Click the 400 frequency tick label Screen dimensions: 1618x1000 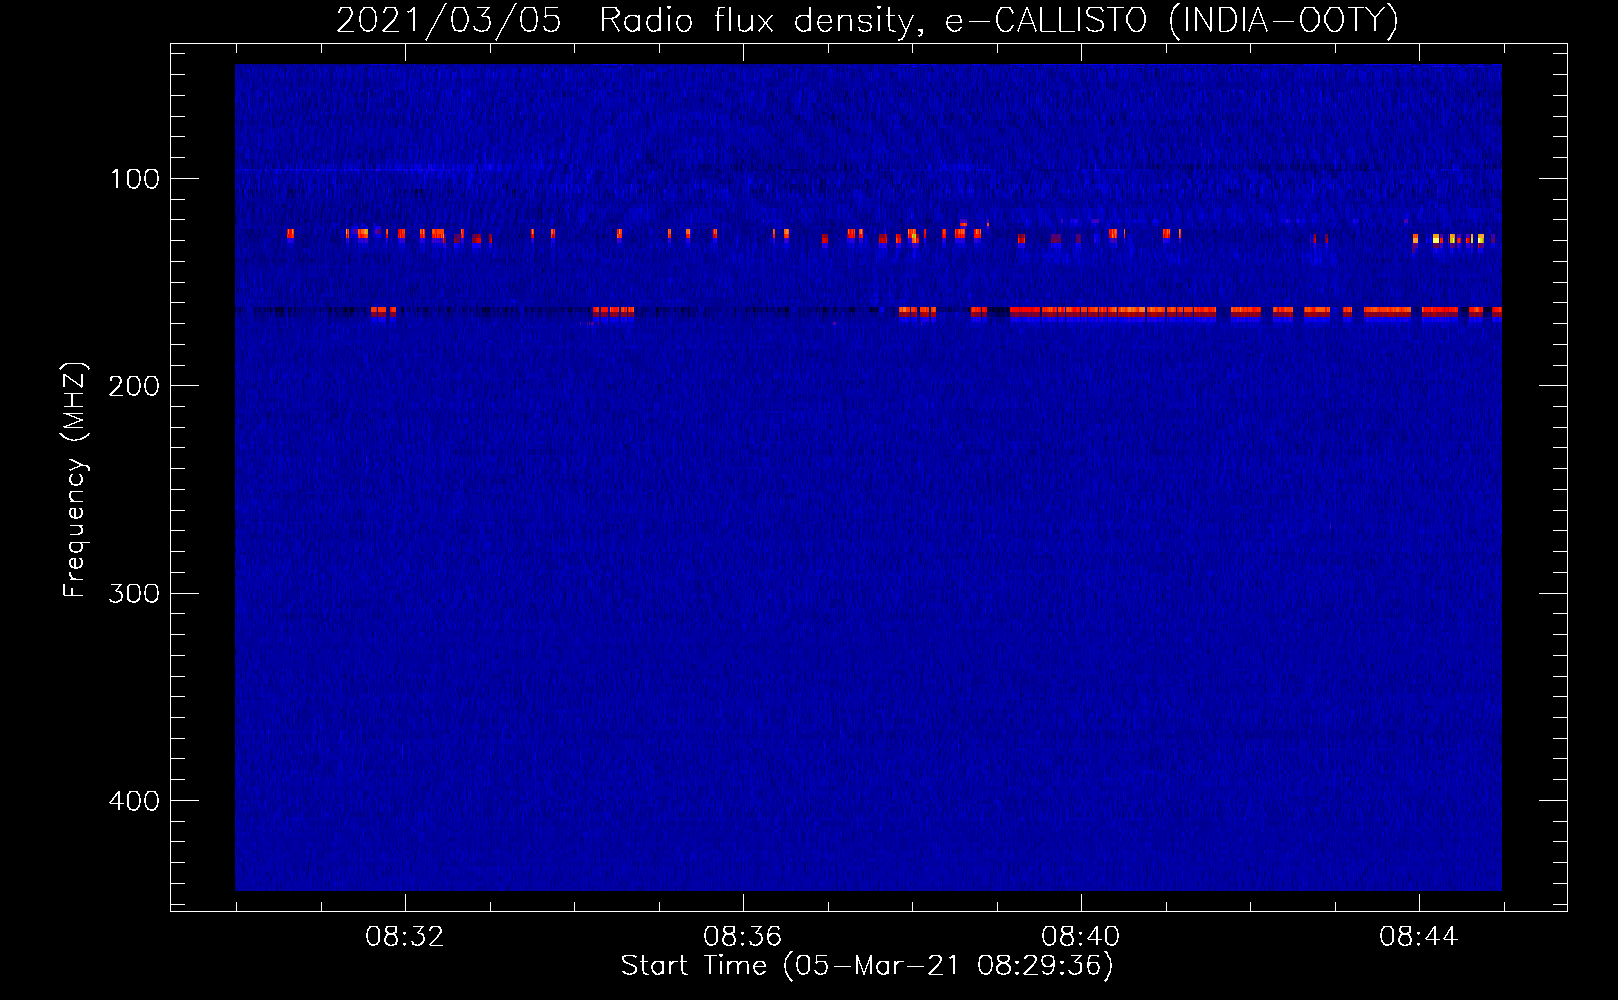(x=135, y=801)
